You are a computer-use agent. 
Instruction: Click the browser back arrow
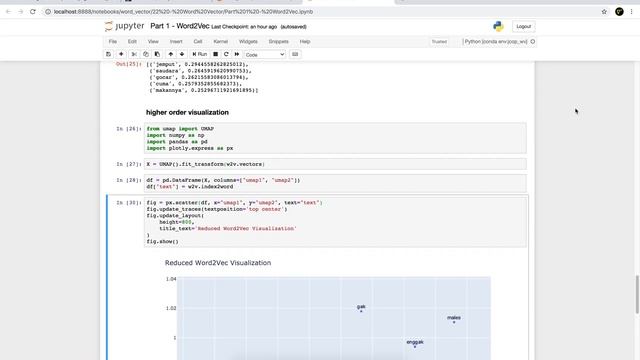8,12
